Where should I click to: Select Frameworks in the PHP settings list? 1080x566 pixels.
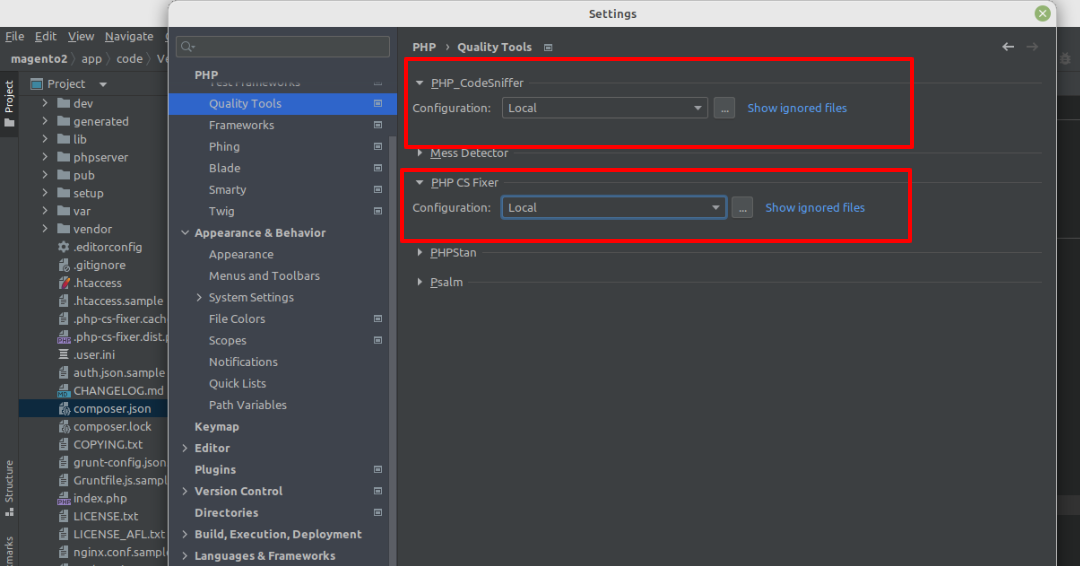point(241,125)
